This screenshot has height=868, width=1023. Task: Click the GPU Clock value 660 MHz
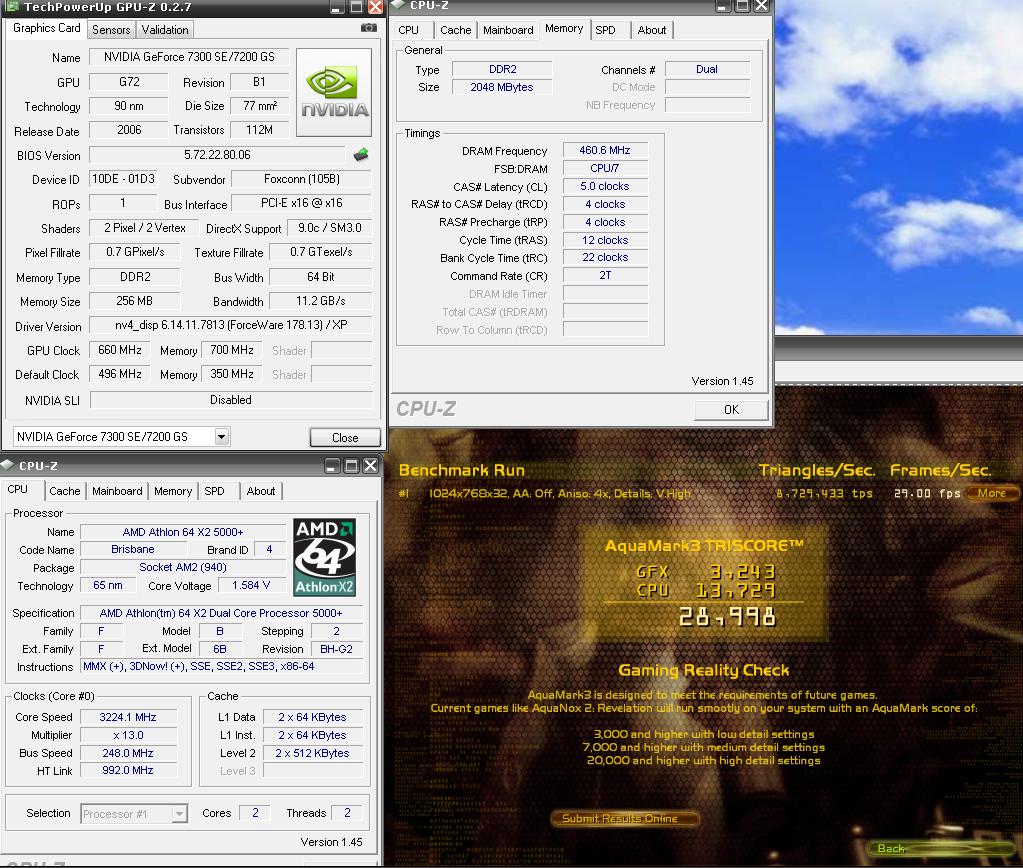pos(120,350)
